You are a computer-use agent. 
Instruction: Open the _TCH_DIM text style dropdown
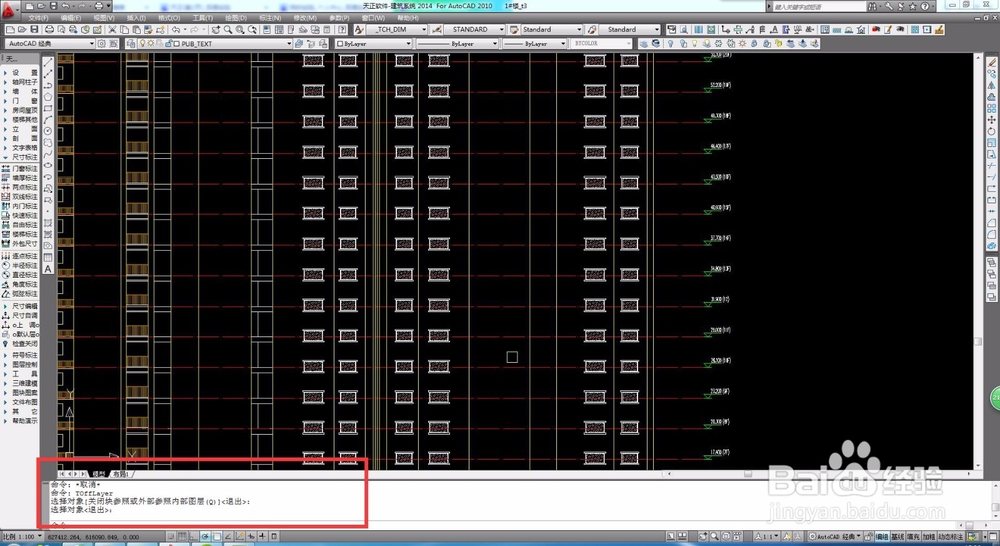click(424, 29)
